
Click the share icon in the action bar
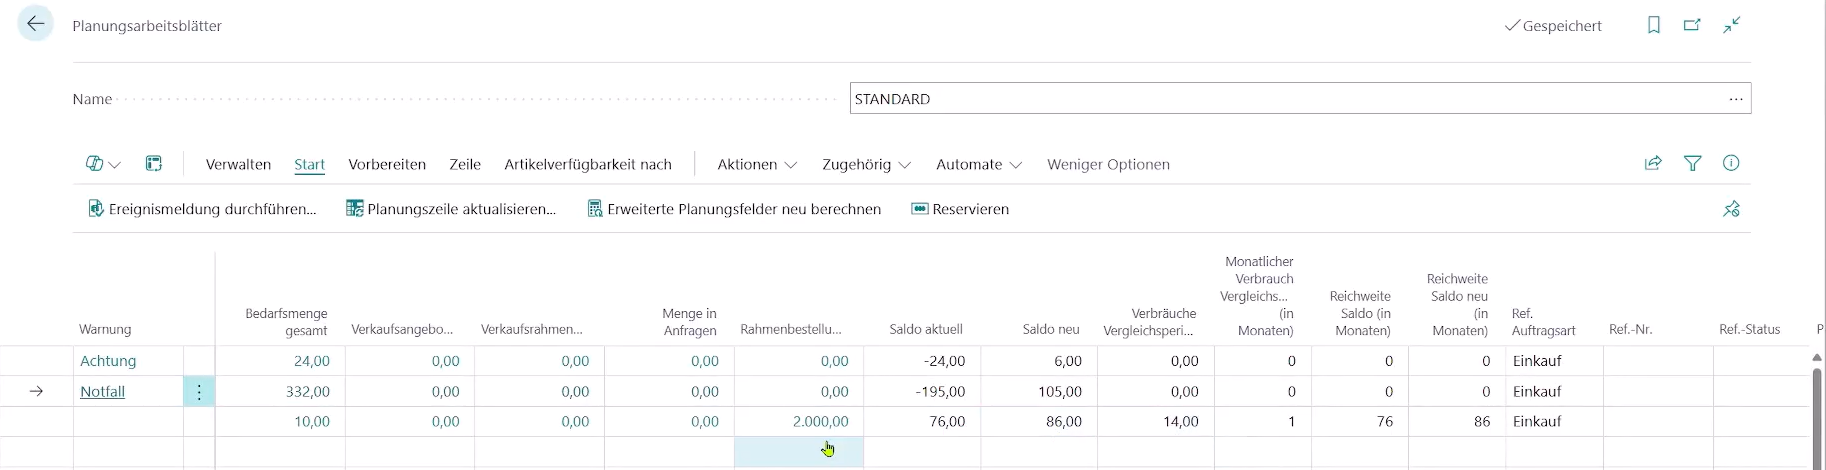click(1653, 163)
